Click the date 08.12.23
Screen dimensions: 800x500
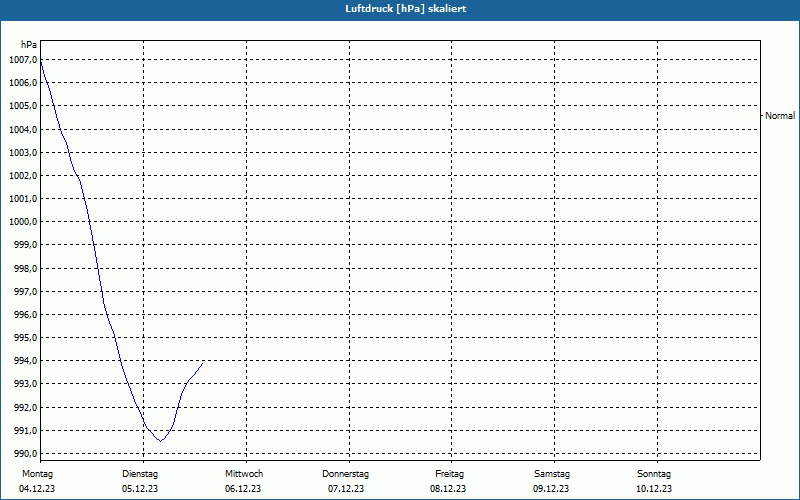point(448,489)
